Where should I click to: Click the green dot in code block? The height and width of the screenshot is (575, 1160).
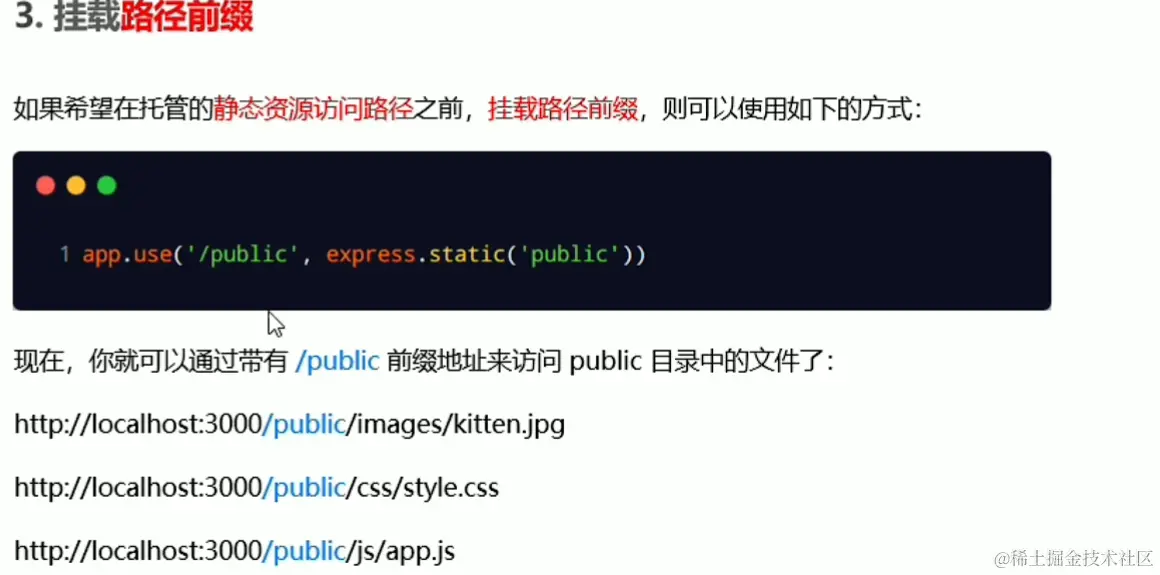pos(107,186)
